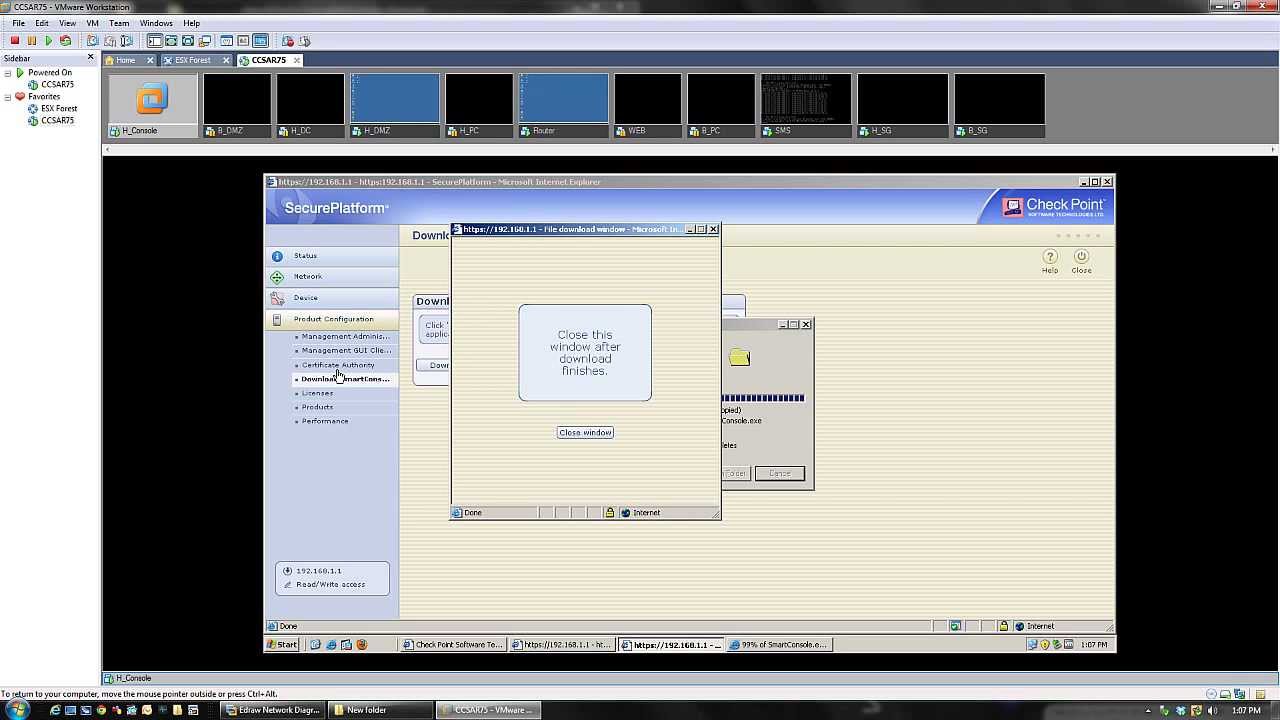Click the Capture Screen toolbar icon
Image resolution: width=1280 pixels, height=720 pixels.
click(x=288, y=41)
